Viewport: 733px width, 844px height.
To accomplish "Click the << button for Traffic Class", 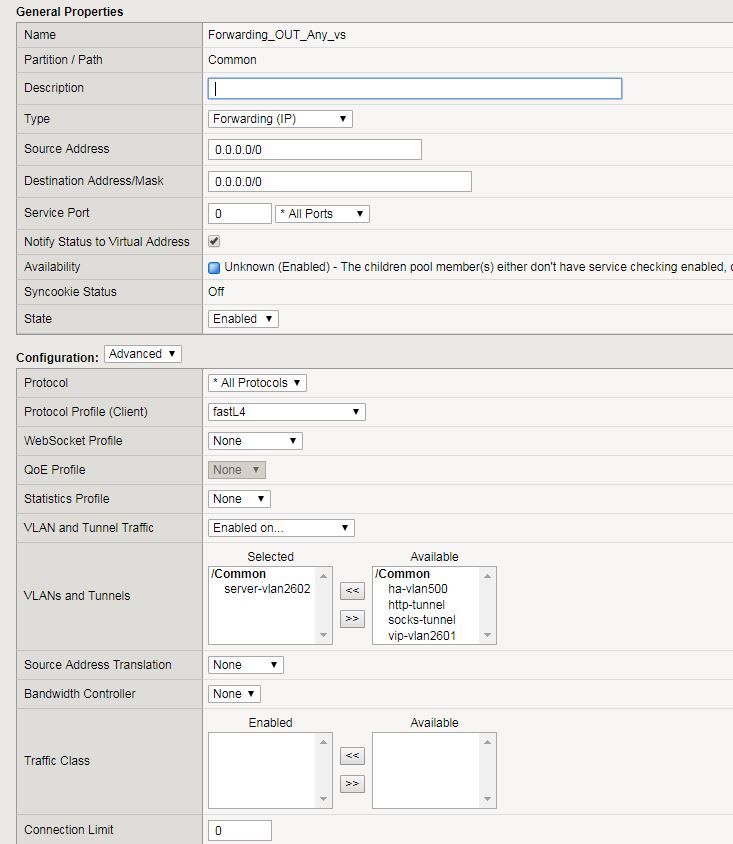I will pos(351,756).
